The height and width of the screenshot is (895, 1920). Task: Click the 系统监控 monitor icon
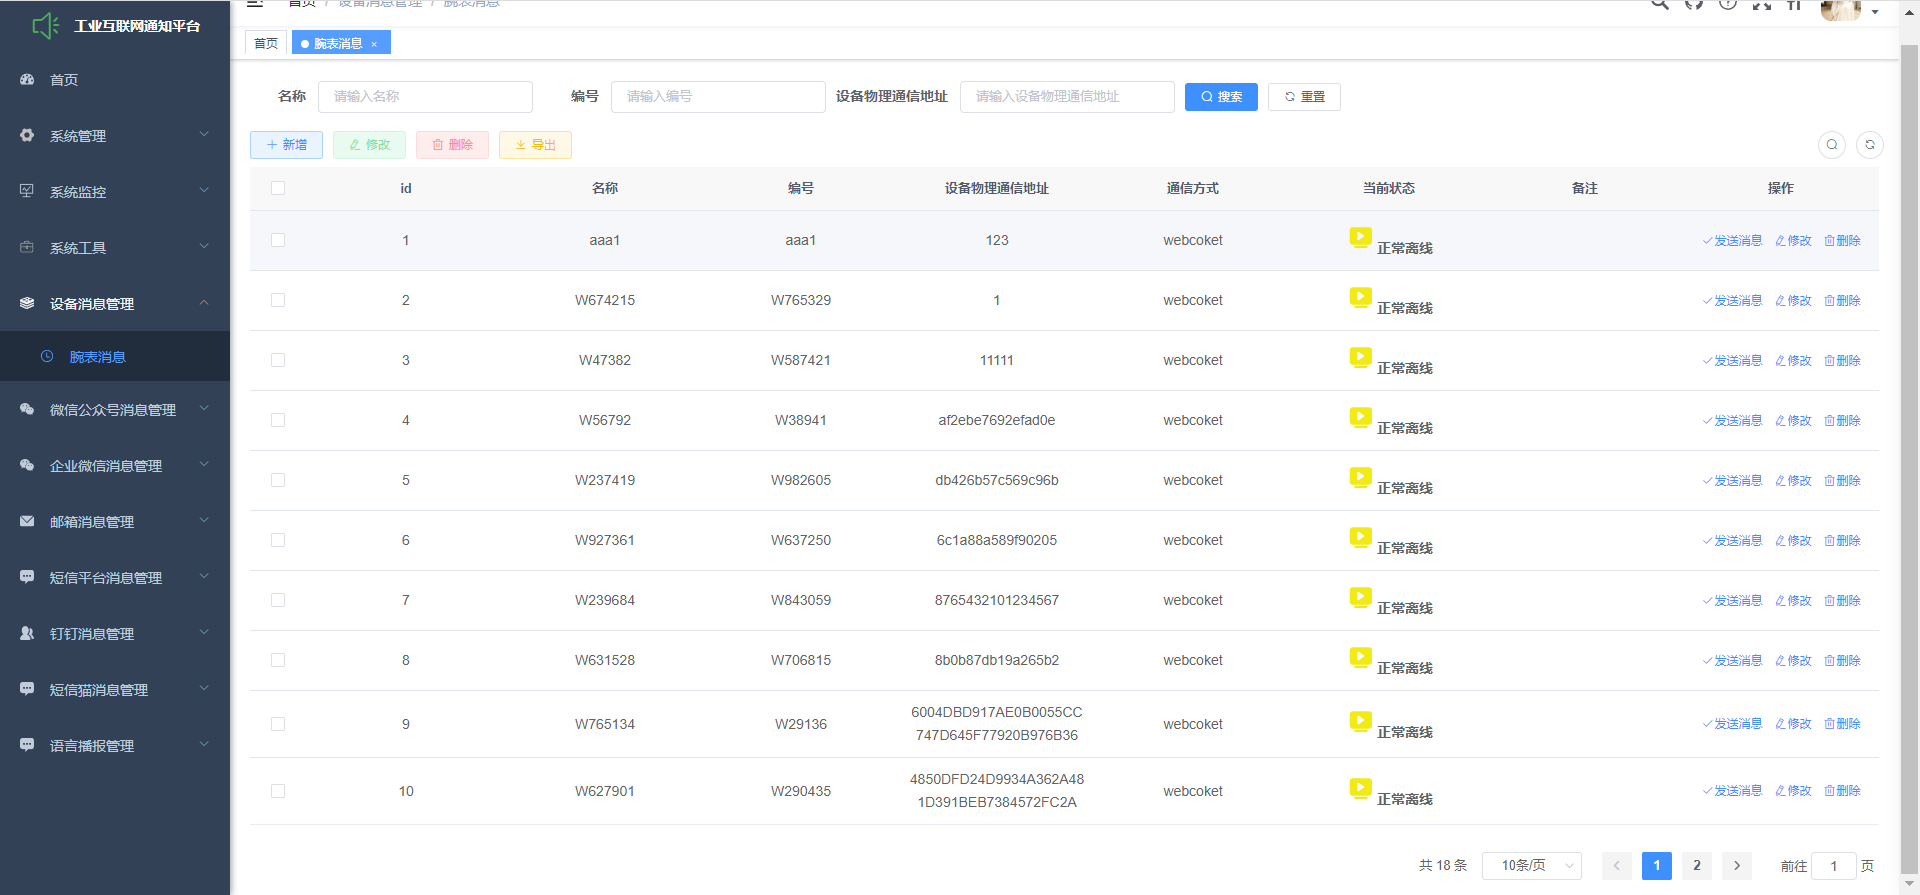click(x=27, y=191)
